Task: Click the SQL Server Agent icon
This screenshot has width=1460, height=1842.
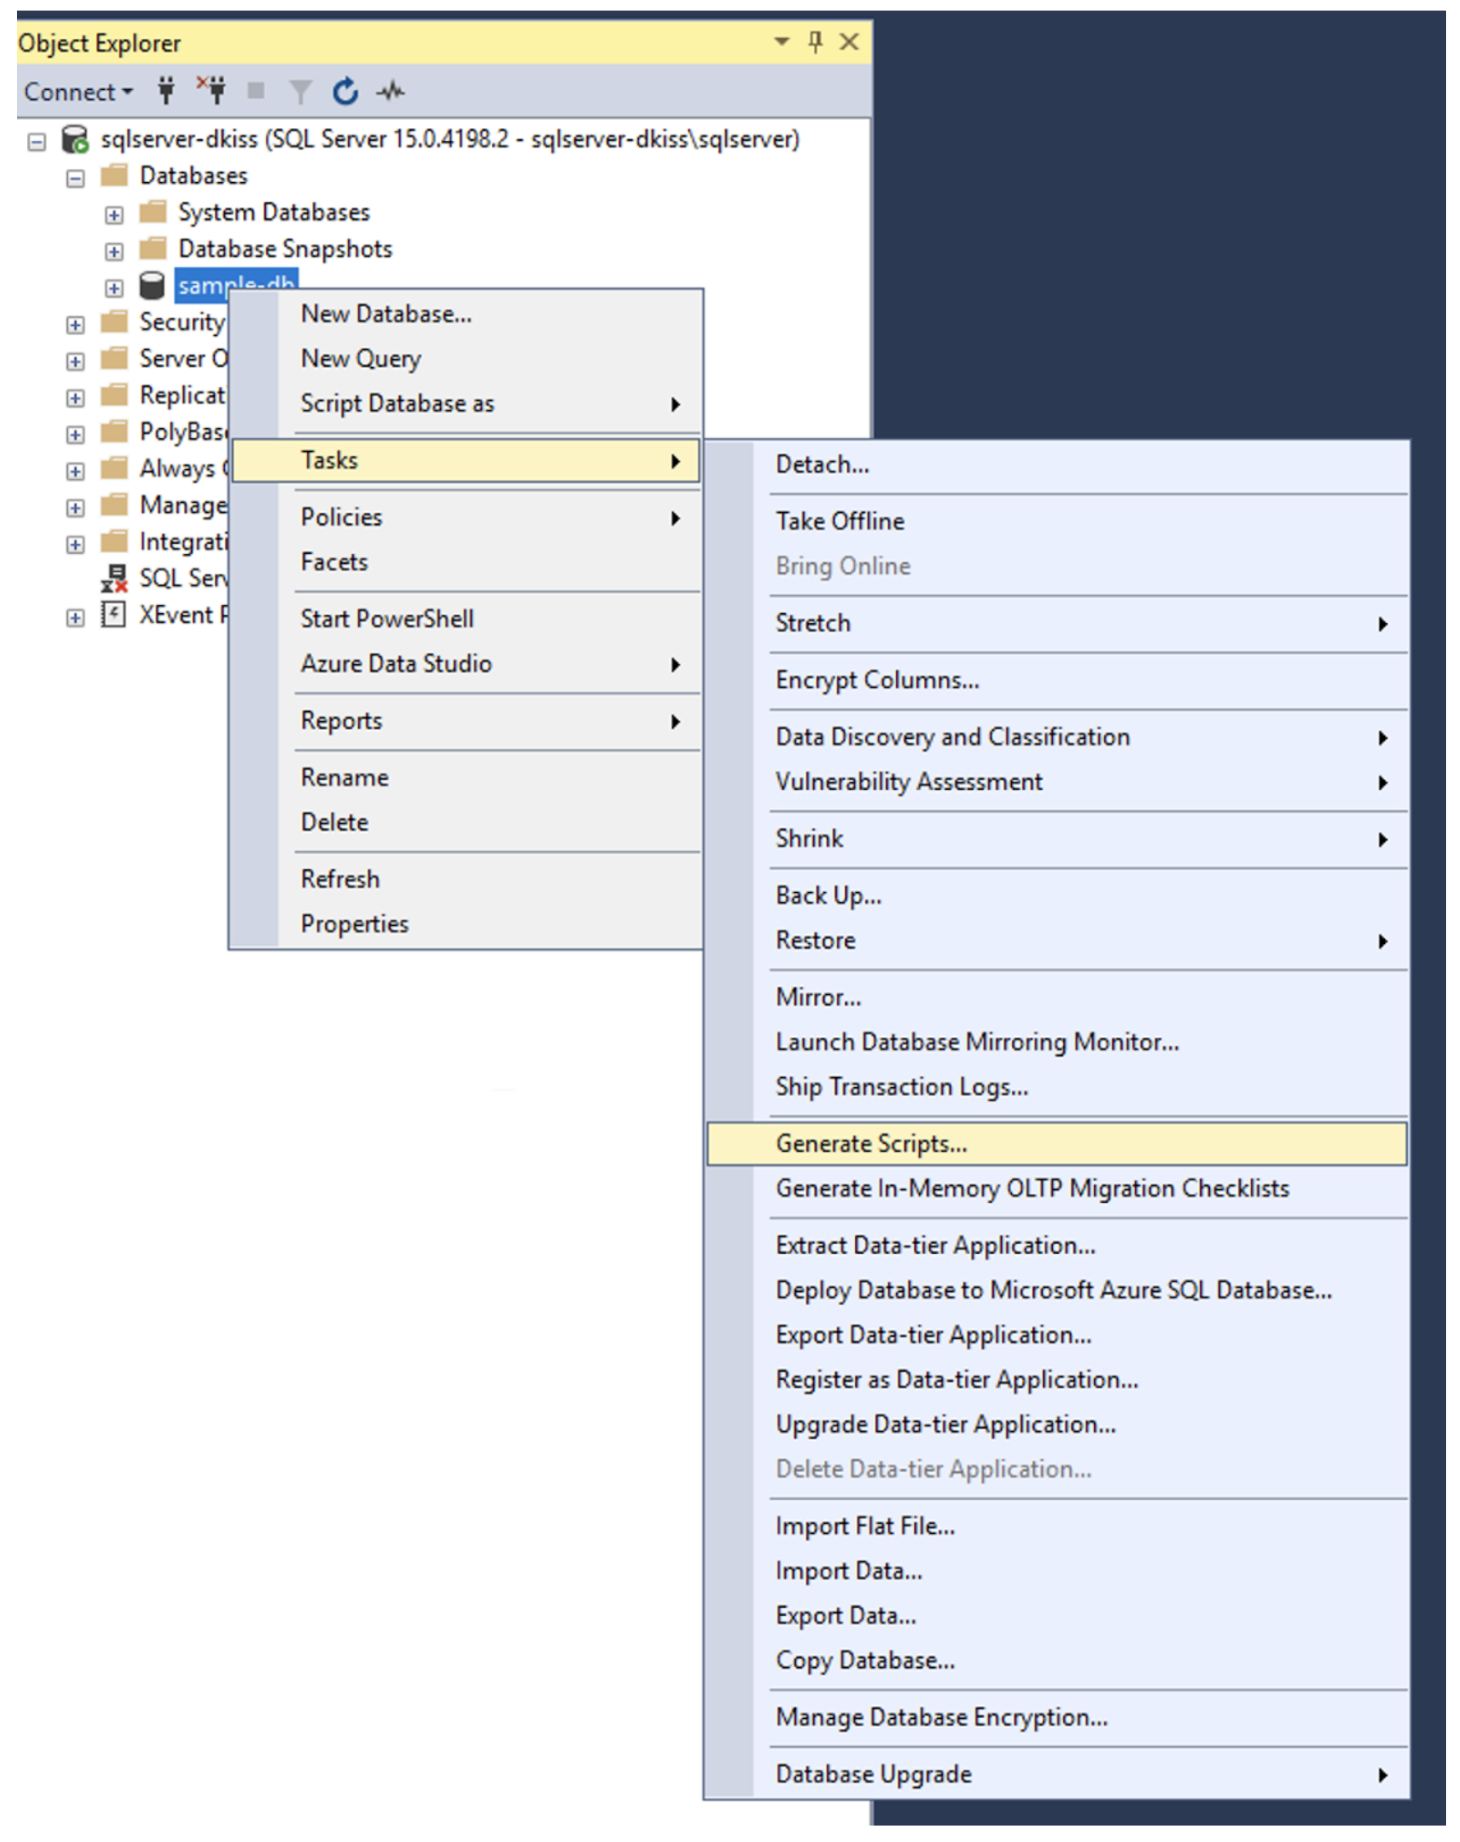Action: (x=115, y=578)
